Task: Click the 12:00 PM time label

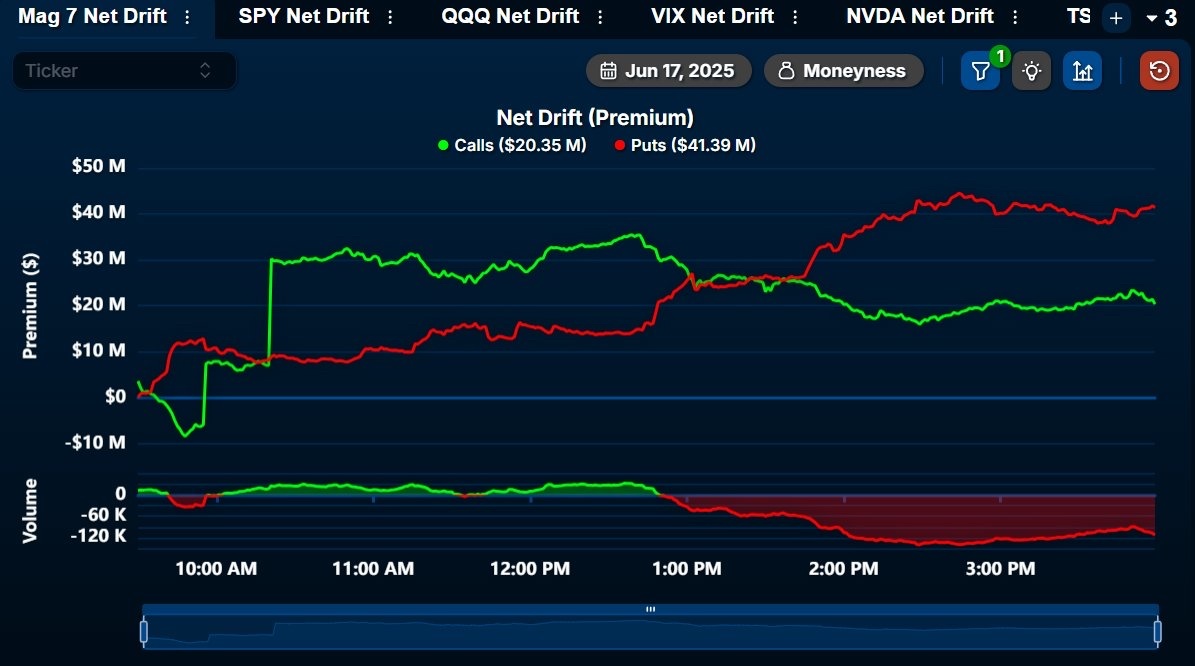Action: pos(530,568)
